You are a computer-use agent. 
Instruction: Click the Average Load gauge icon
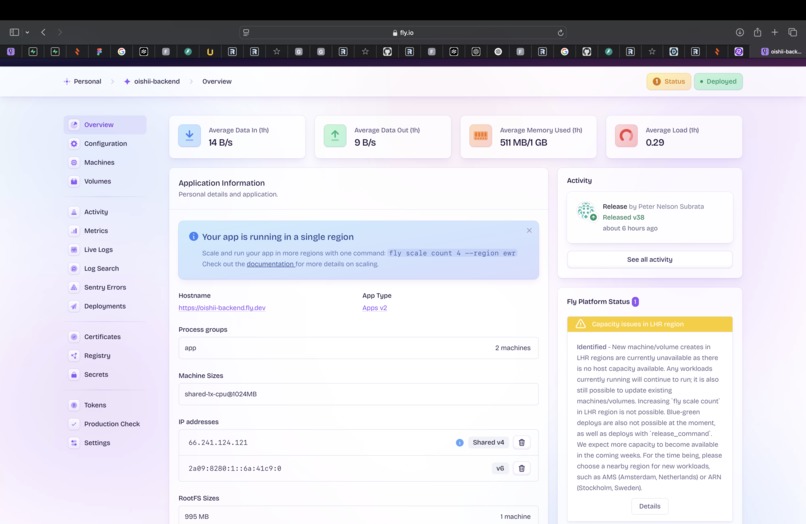[626, 136]
